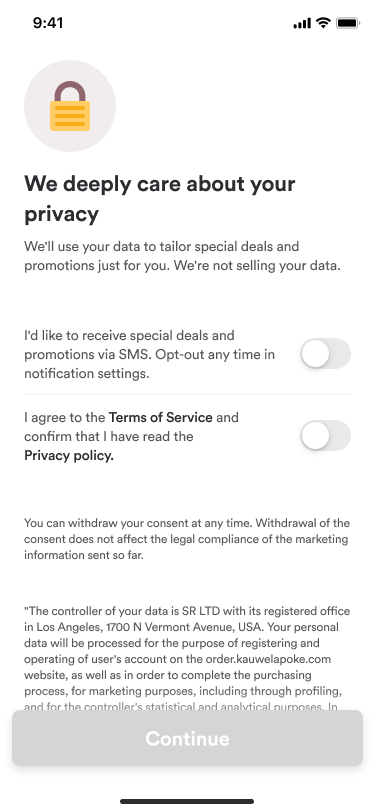The height and width of the screenshot is (812, 375).
Task: Tap the divider line between consent options
Action: click(x=188, y=395)
